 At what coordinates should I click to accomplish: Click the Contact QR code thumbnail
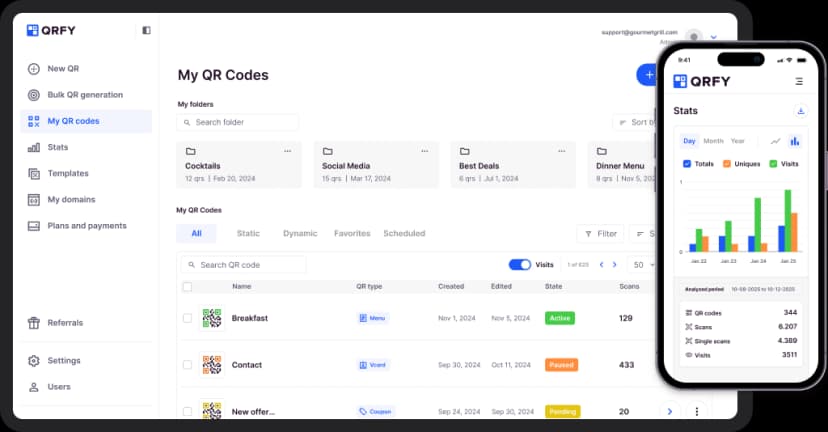click(x=212, y=365)
